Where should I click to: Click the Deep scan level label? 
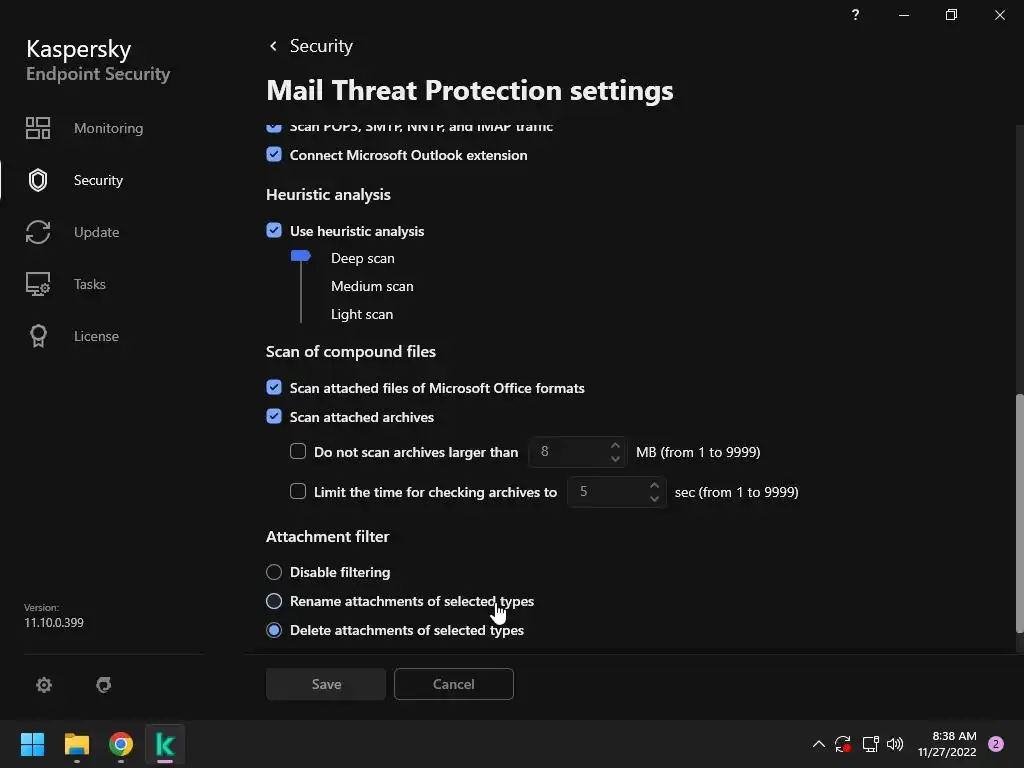pyautogui.click(x=362, y=258)
